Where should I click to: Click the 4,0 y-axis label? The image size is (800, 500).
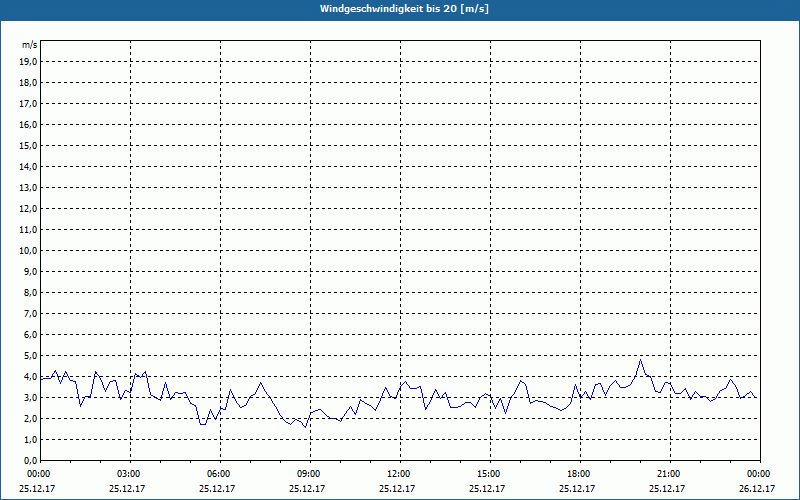point(30,377)
